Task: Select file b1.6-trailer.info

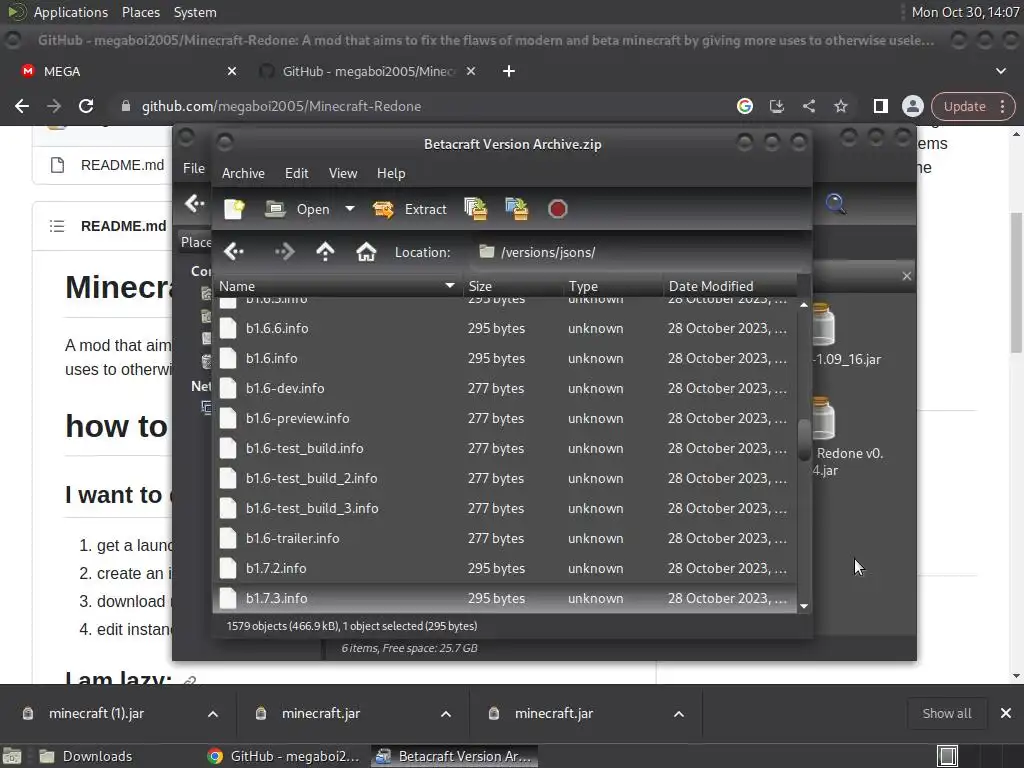Action: (505, 538)
